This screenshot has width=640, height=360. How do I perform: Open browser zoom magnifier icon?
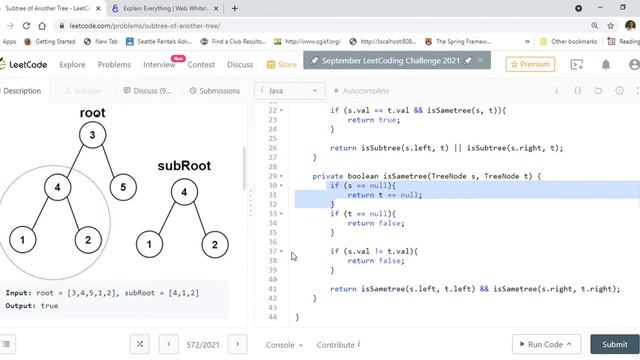595,26
